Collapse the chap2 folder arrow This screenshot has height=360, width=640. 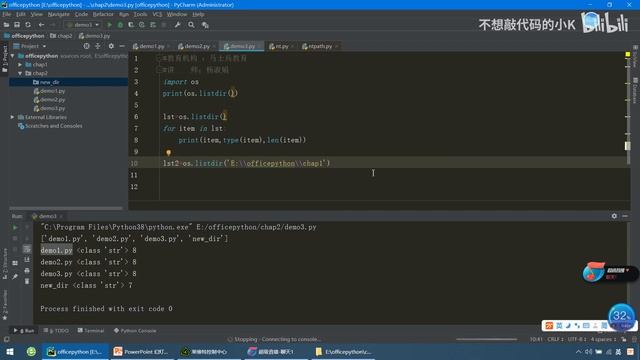pyautogui.click(x=20, y=73)
